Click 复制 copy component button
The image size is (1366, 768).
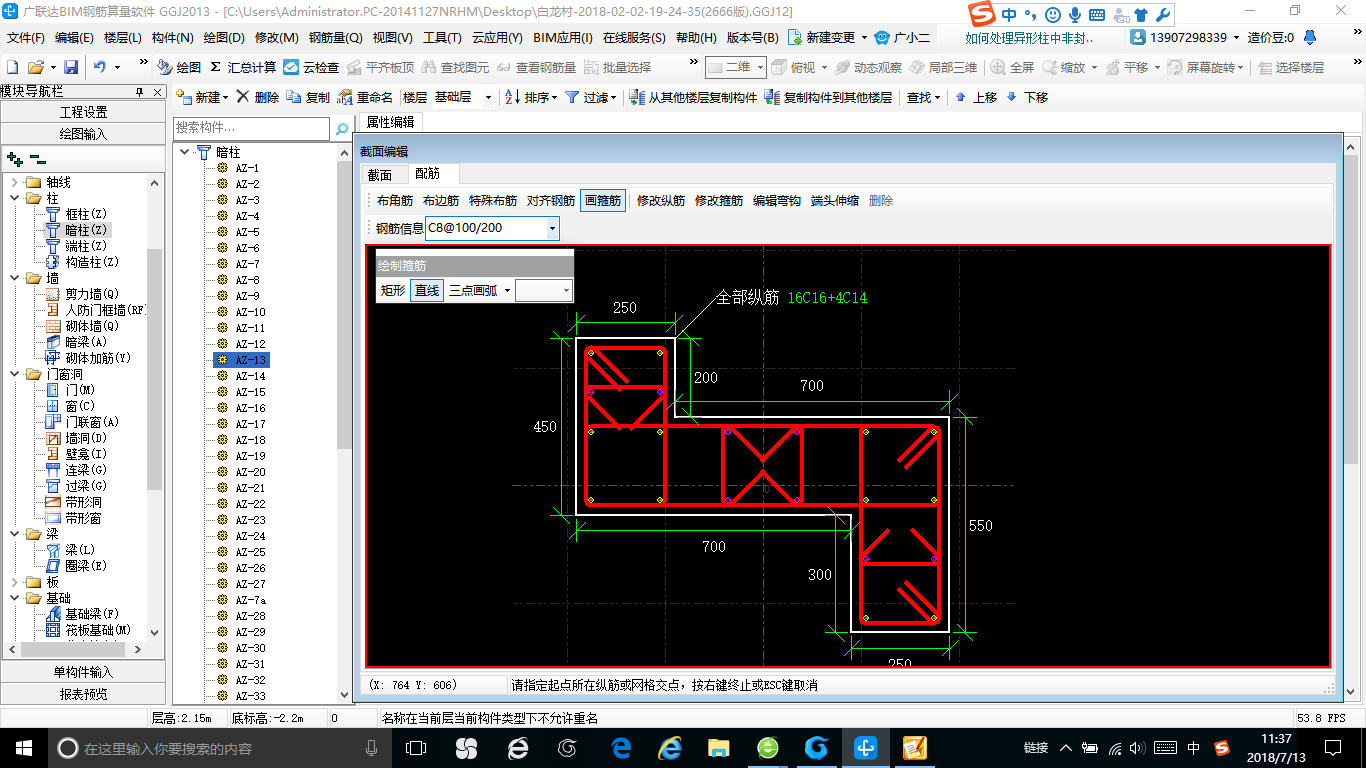pos(308,97)
